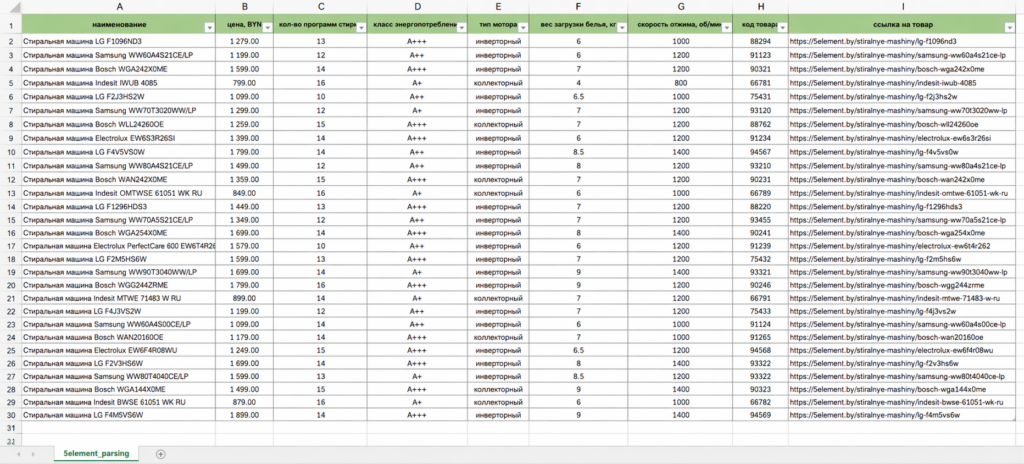Open filter dropdown for класс энергопотребления
The width and height of the screenshot is (1024, 464).
point(461,27)
